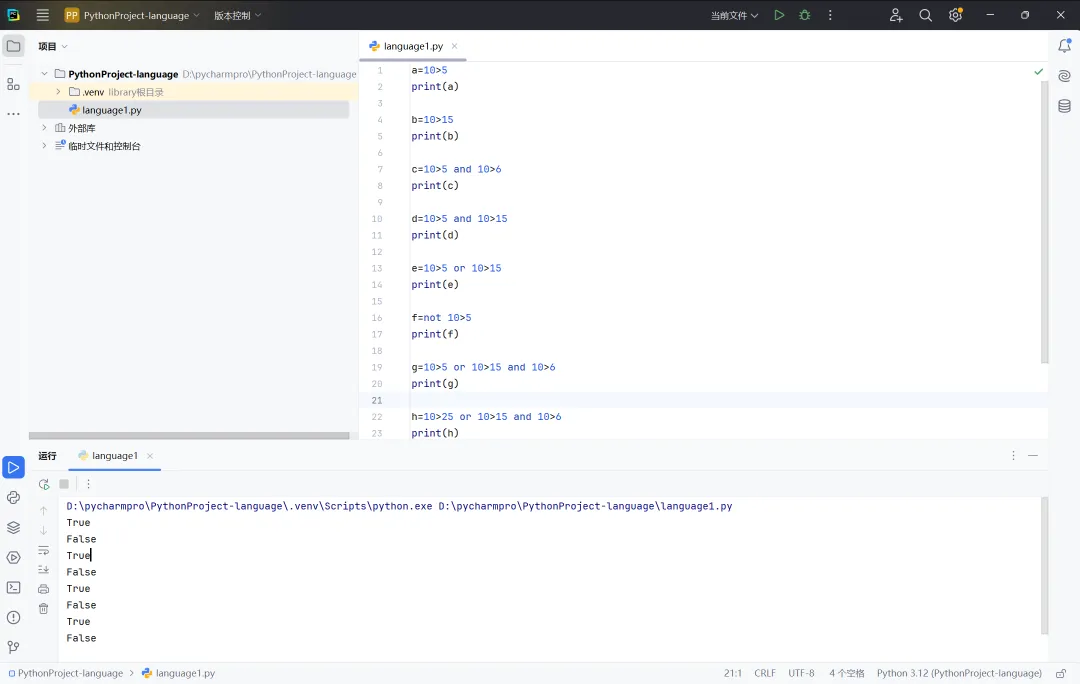Image resolution: width=1080 pixels, height=684 pixels.
Task: Open IDE settings gear
Action: (x=955, y=15)
